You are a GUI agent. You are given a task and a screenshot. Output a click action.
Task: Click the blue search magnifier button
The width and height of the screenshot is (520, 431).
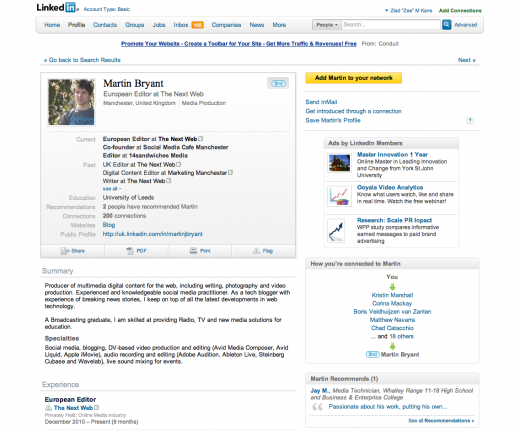[x=446, y=25]
